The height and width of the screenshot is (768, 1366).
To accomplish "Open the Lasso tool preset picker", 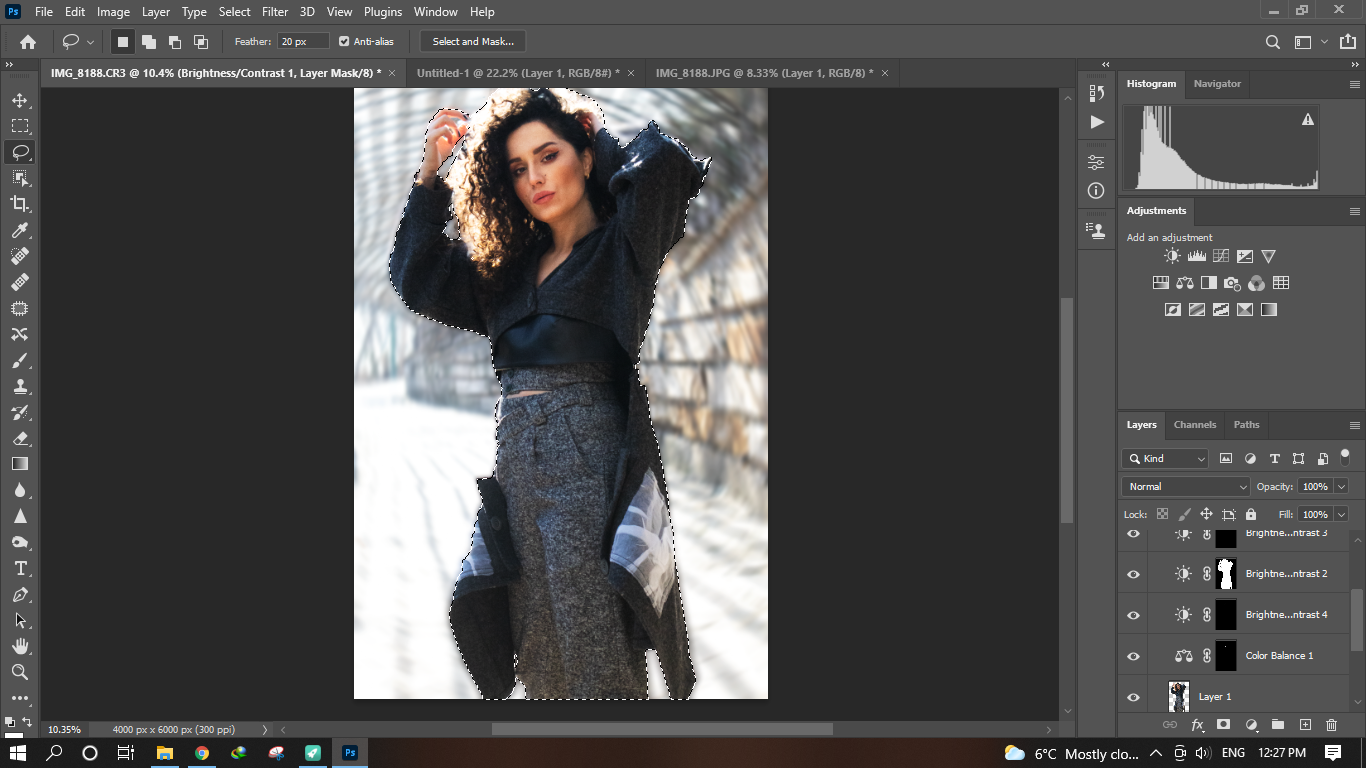I will tap(78, 42).
